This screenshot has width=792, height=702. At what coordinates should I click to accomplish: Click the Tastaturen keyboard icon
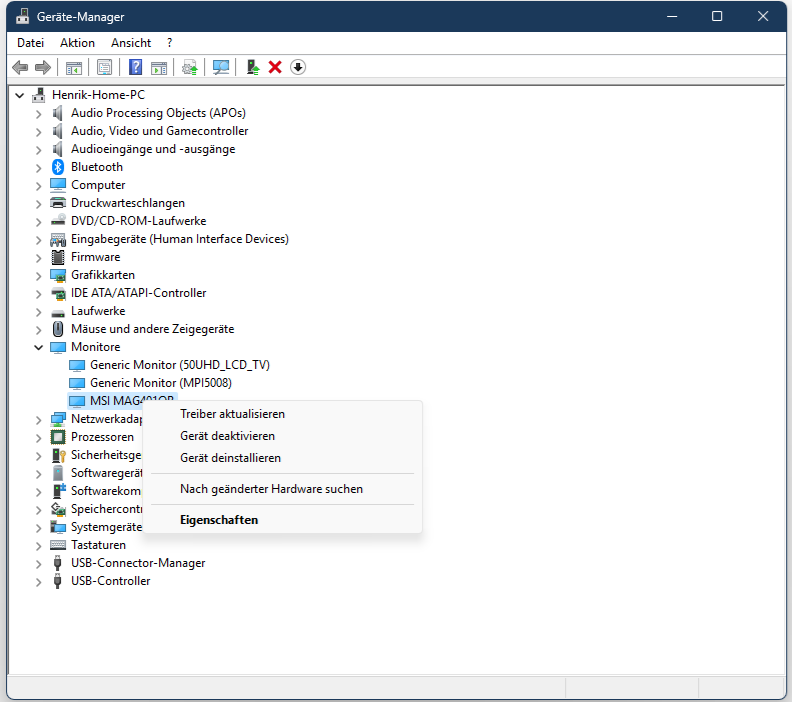coord(58,545)
